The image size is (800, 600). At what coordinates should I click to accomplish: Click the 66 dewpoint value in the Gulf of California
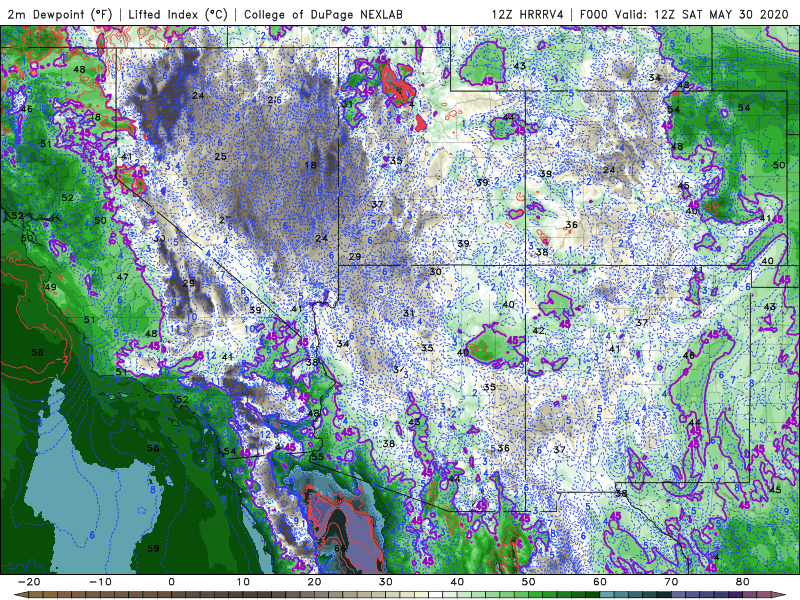[x=340, y=548]
